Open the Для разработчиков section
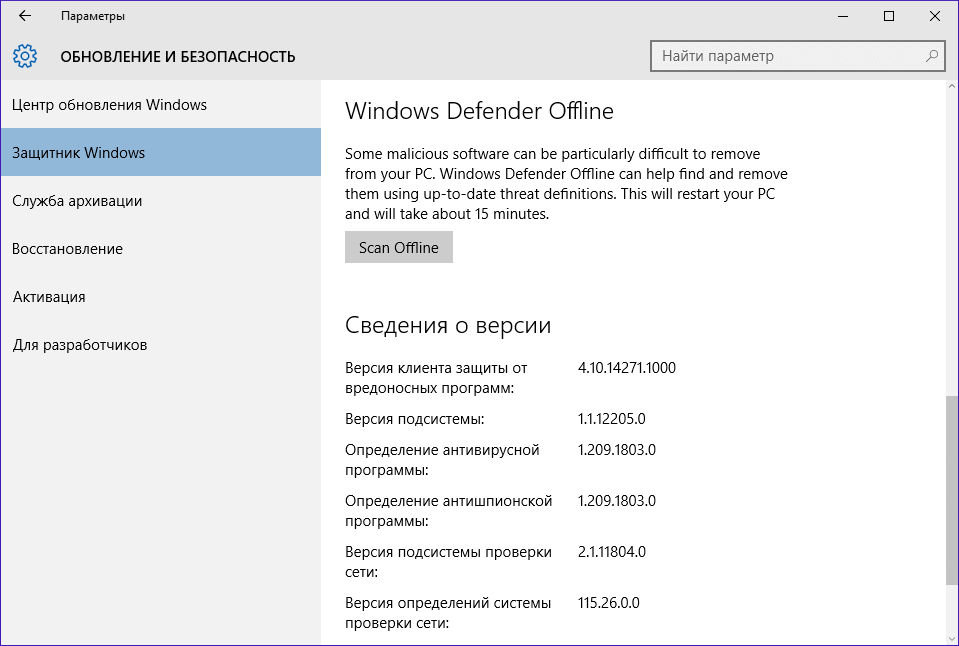The image size is (959, 646). pos(79,344)
